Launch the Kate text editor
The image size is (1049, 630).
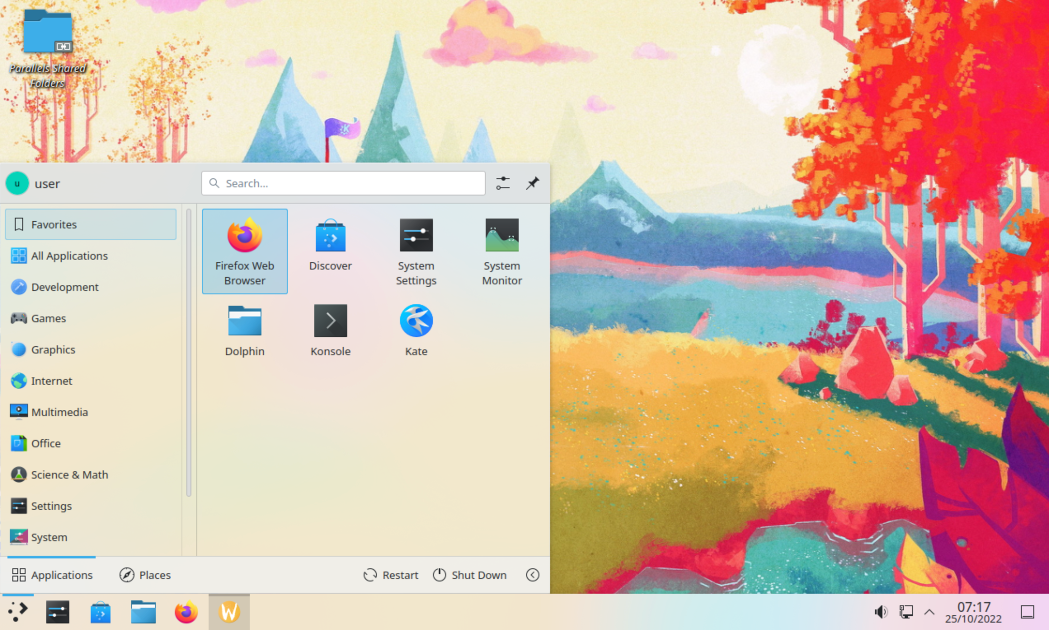(416, 330)
